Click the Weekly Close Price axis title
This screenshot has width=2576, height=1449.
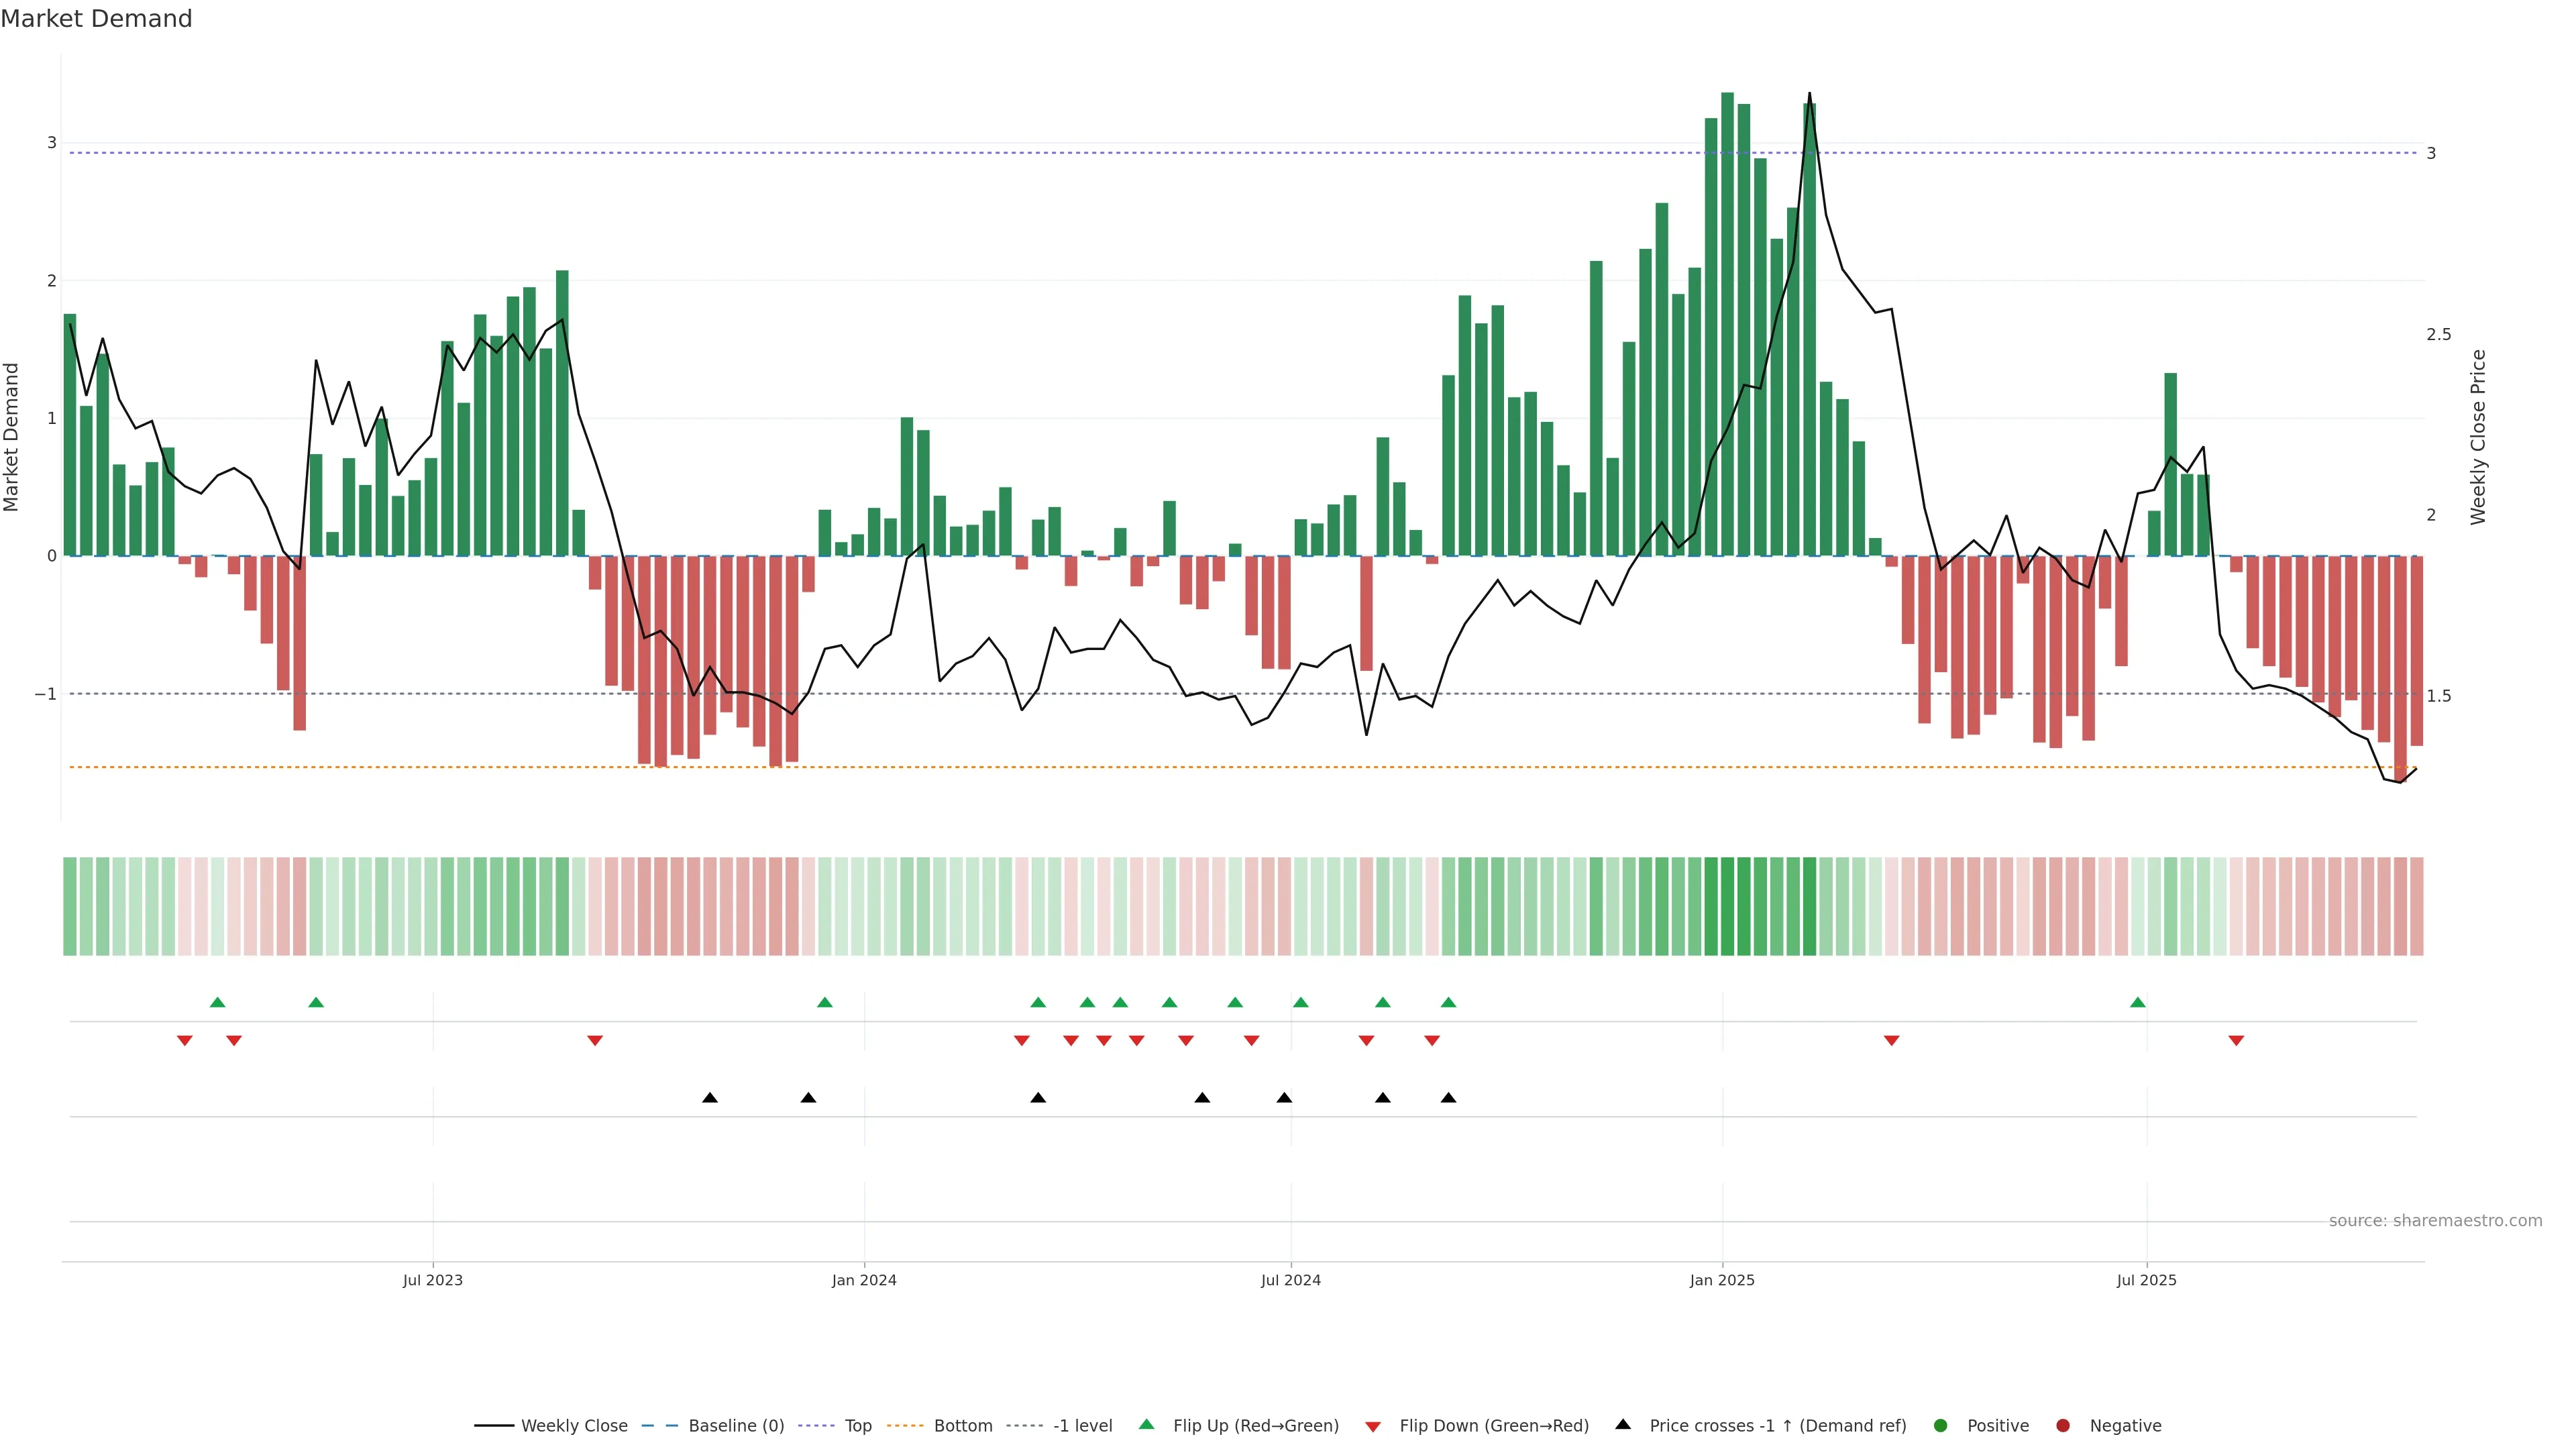(2478, 437)
